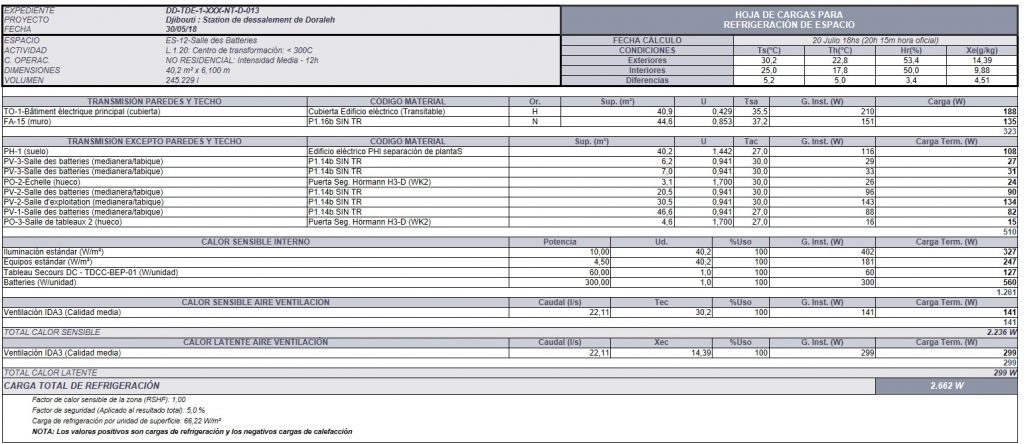Select 'Tableau Secours DC - TDCC-BEP-01 (W/unidad)' row
1024x444 pixels.
tap(91, 272)
